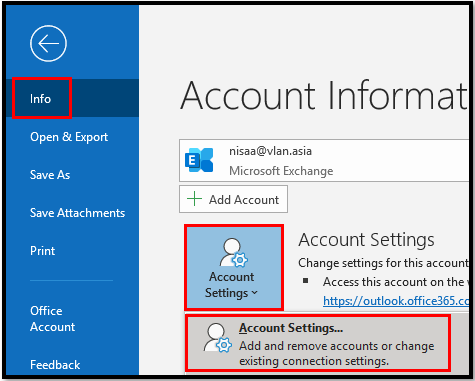The height and width of the screenshot is (381, 475).
Task: Click the back arrow circle icon
Action: pyautogui.click(x=48, y=43)
